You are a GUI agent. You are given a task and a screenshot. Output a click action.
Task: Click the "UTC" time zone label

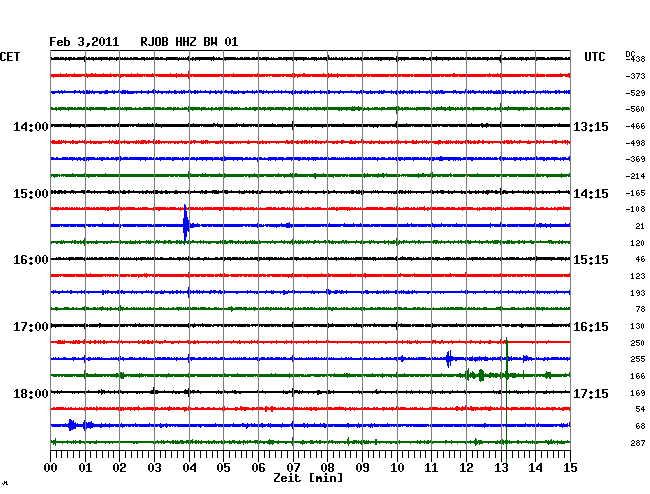[594, 57]
